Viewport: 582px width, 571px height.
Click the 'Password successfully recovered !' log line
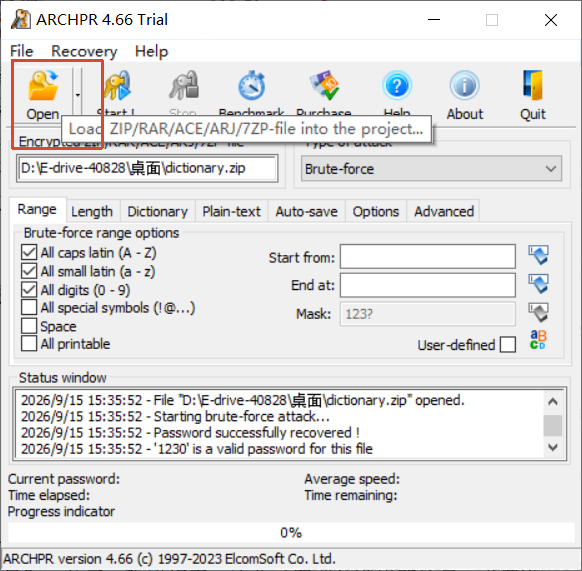click(190, 433)
